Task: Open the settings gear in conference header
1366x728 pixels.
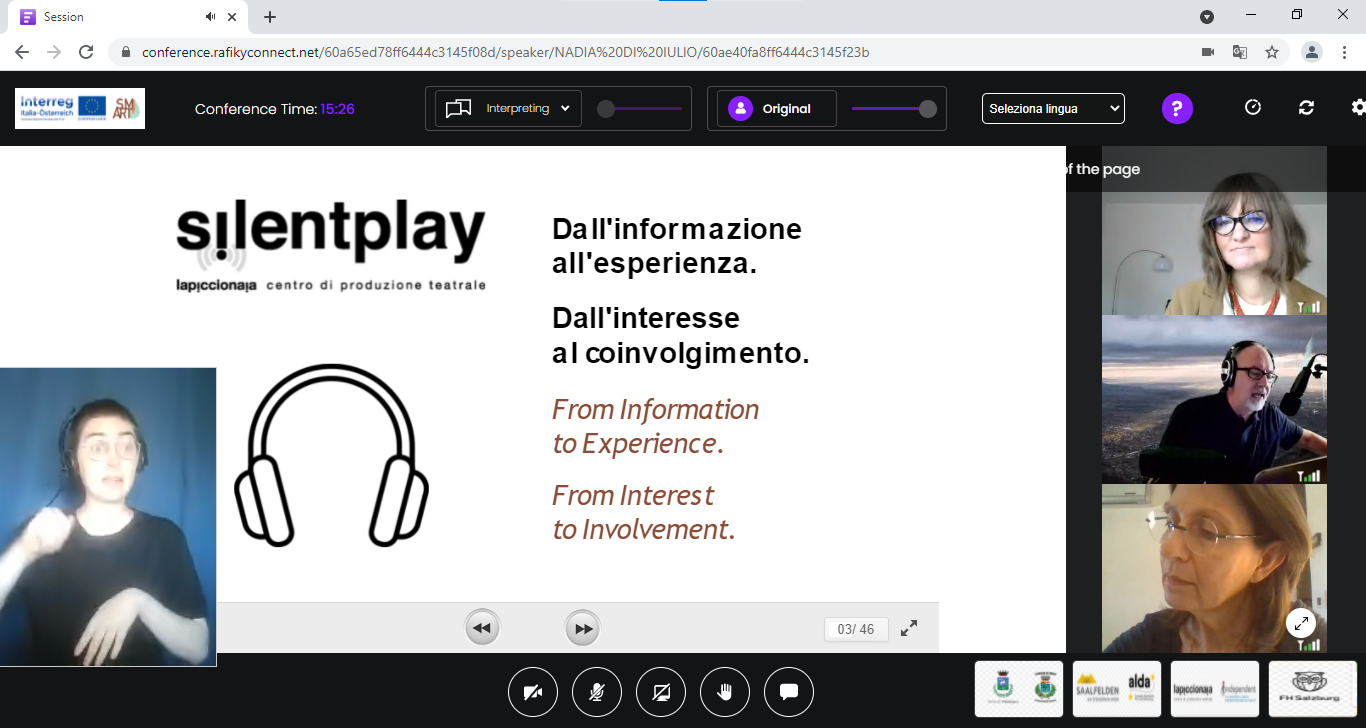Action: pyautogui.click(x=1358, y=108)
